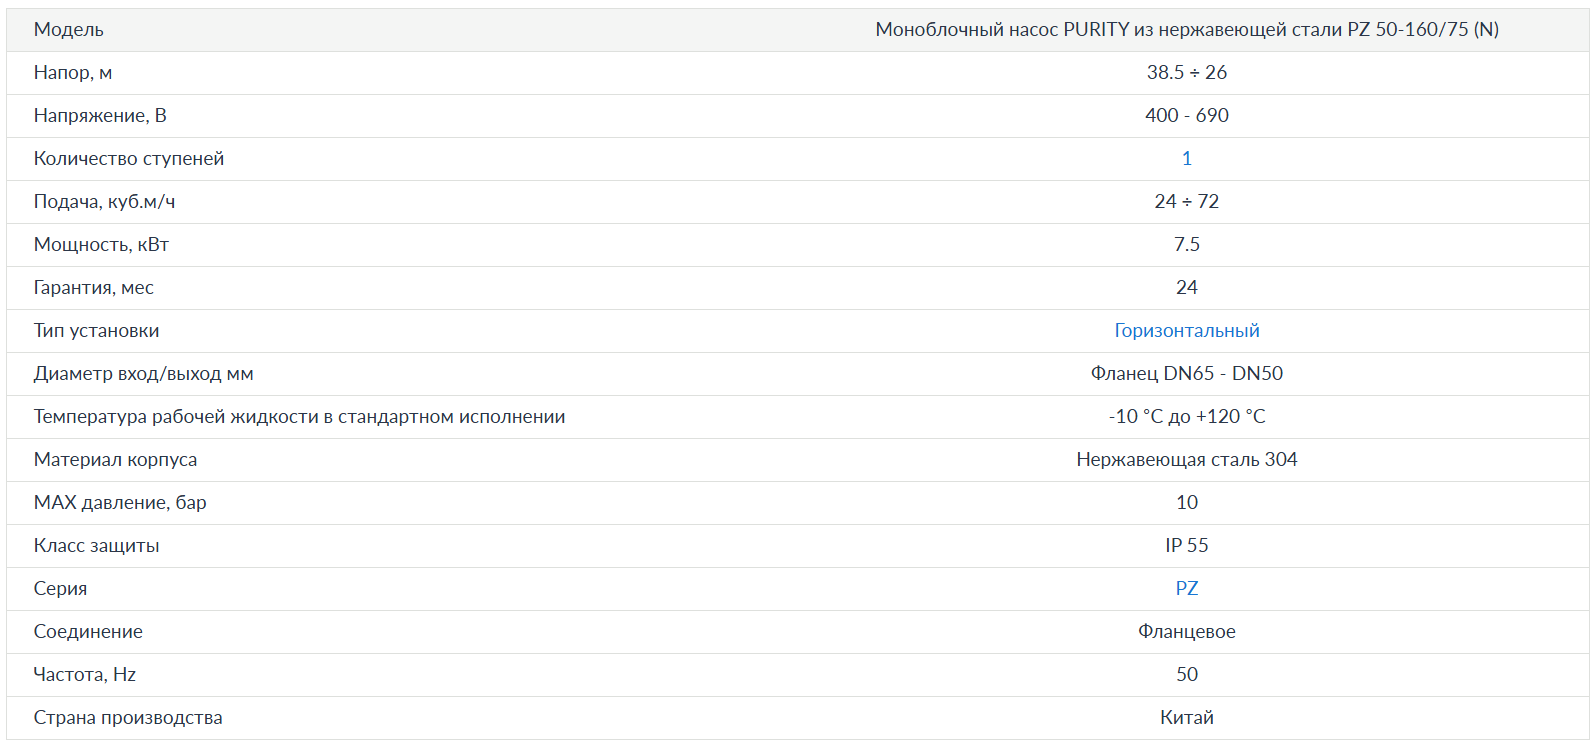The width and height of the screenshot is (1594, 745).
Task: Click the 'Диаметр вход/выход мм' label
Action: coord(143,373)
